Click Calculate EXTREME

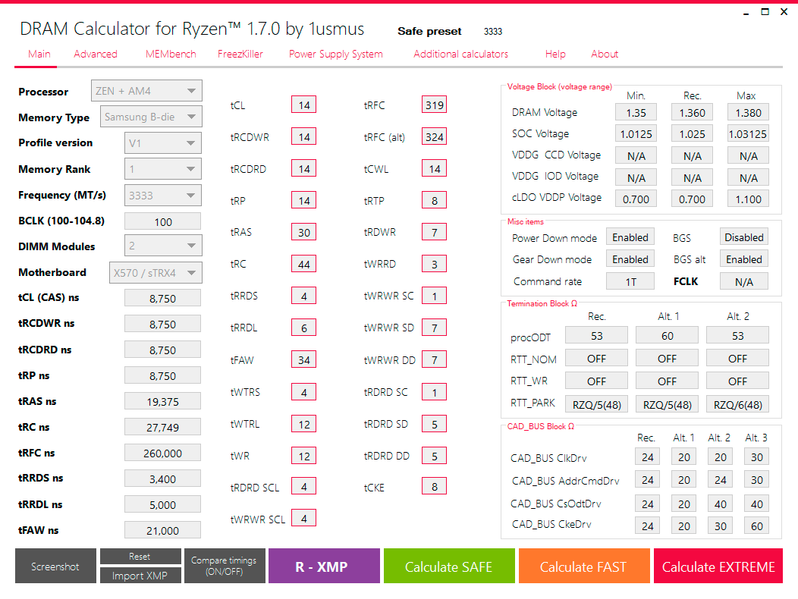[x=718, y=566]
